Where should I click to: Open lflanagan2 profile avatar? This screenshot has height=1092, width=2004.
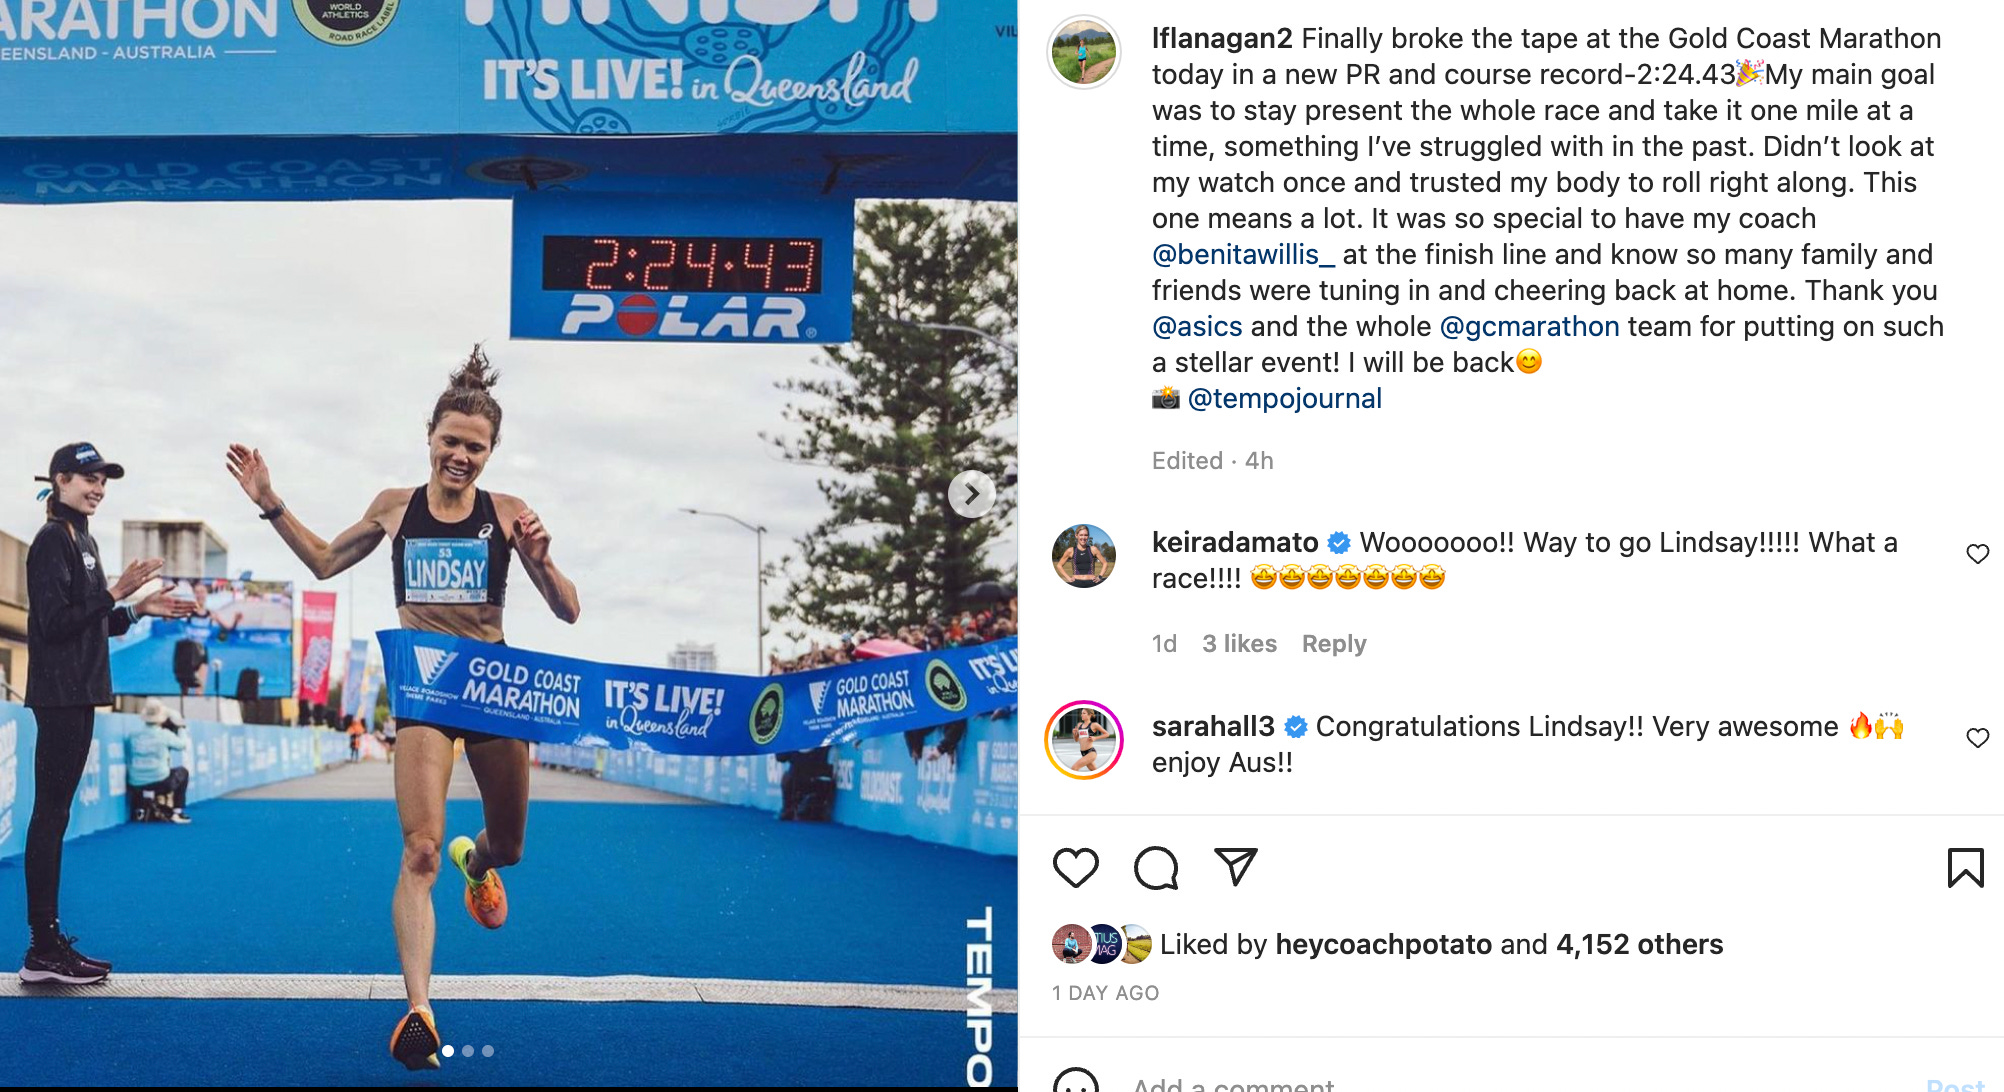tap(1084, 53)
